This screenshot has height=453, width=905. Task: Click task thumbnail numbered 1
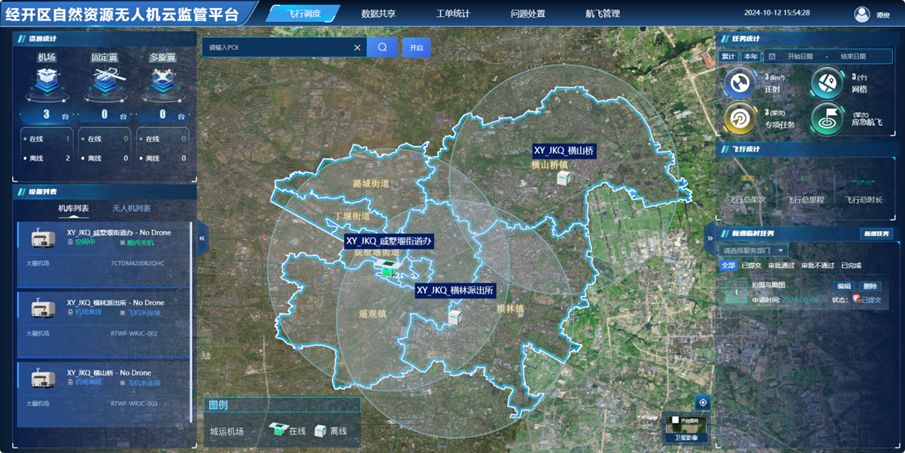[736, 293]
